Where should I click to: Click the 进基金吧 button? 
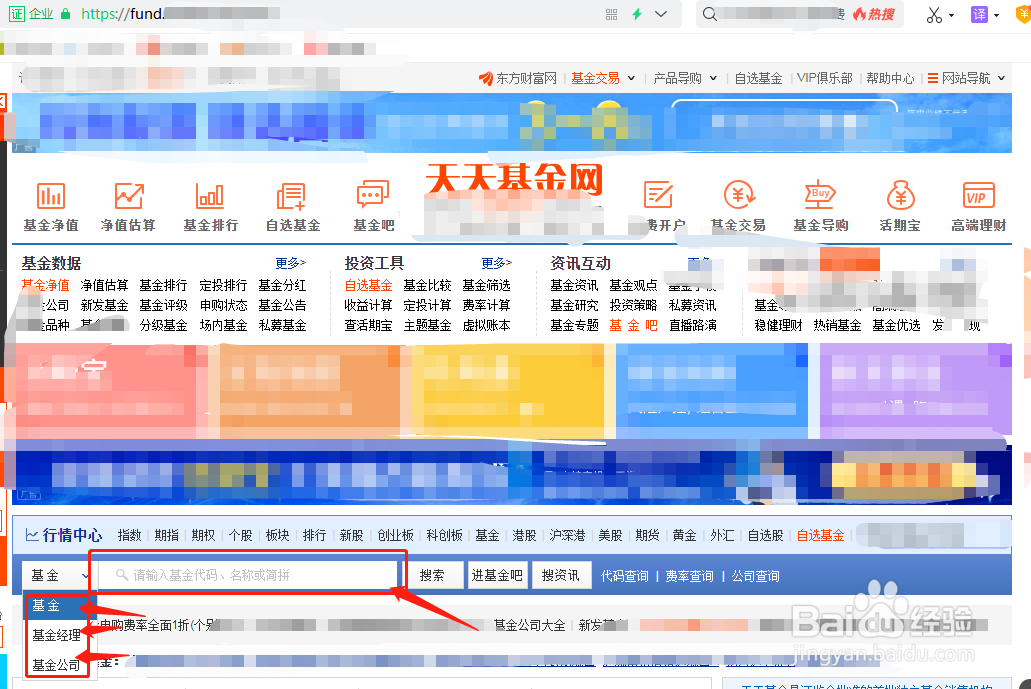click(497, 575)
